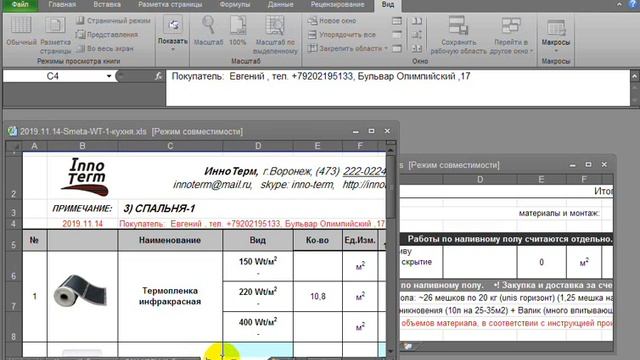Select column D header in Smeta window
Image resolution: width=640 pixels, height=360 pixels.
258,146
